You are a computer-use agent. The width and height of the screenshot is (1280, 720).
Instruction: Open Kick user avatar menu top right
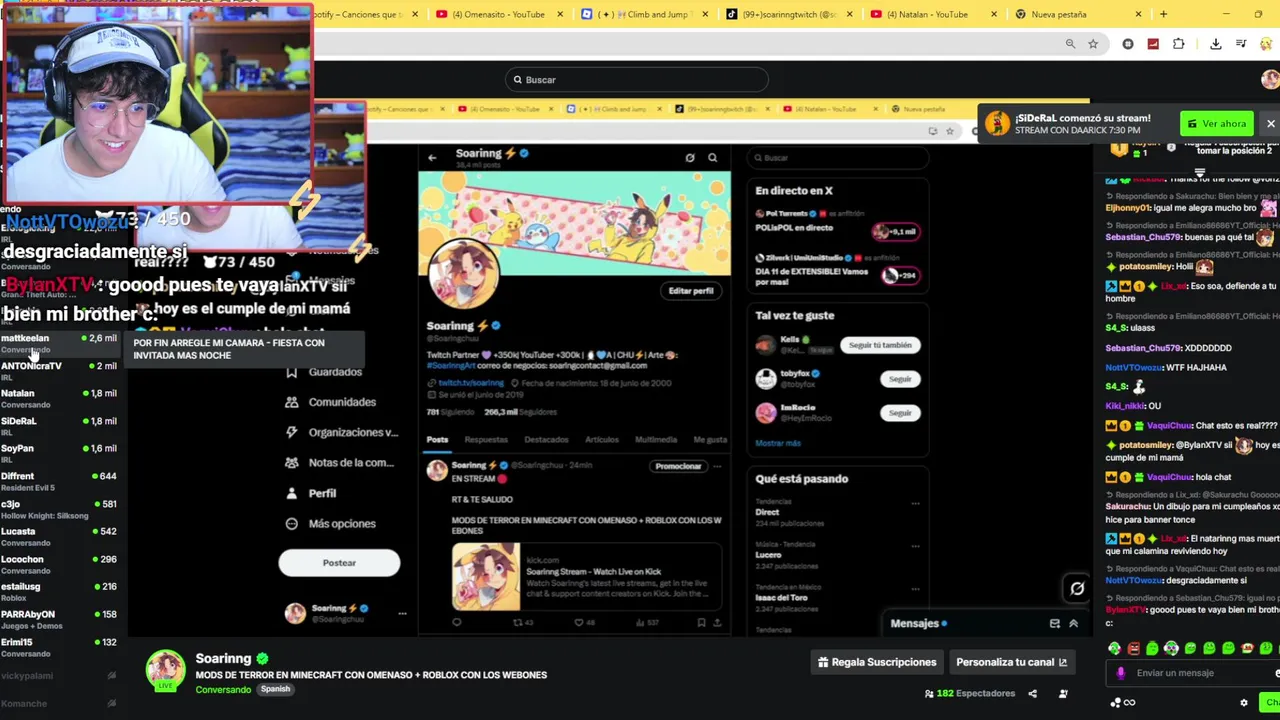coord(1270,80)
